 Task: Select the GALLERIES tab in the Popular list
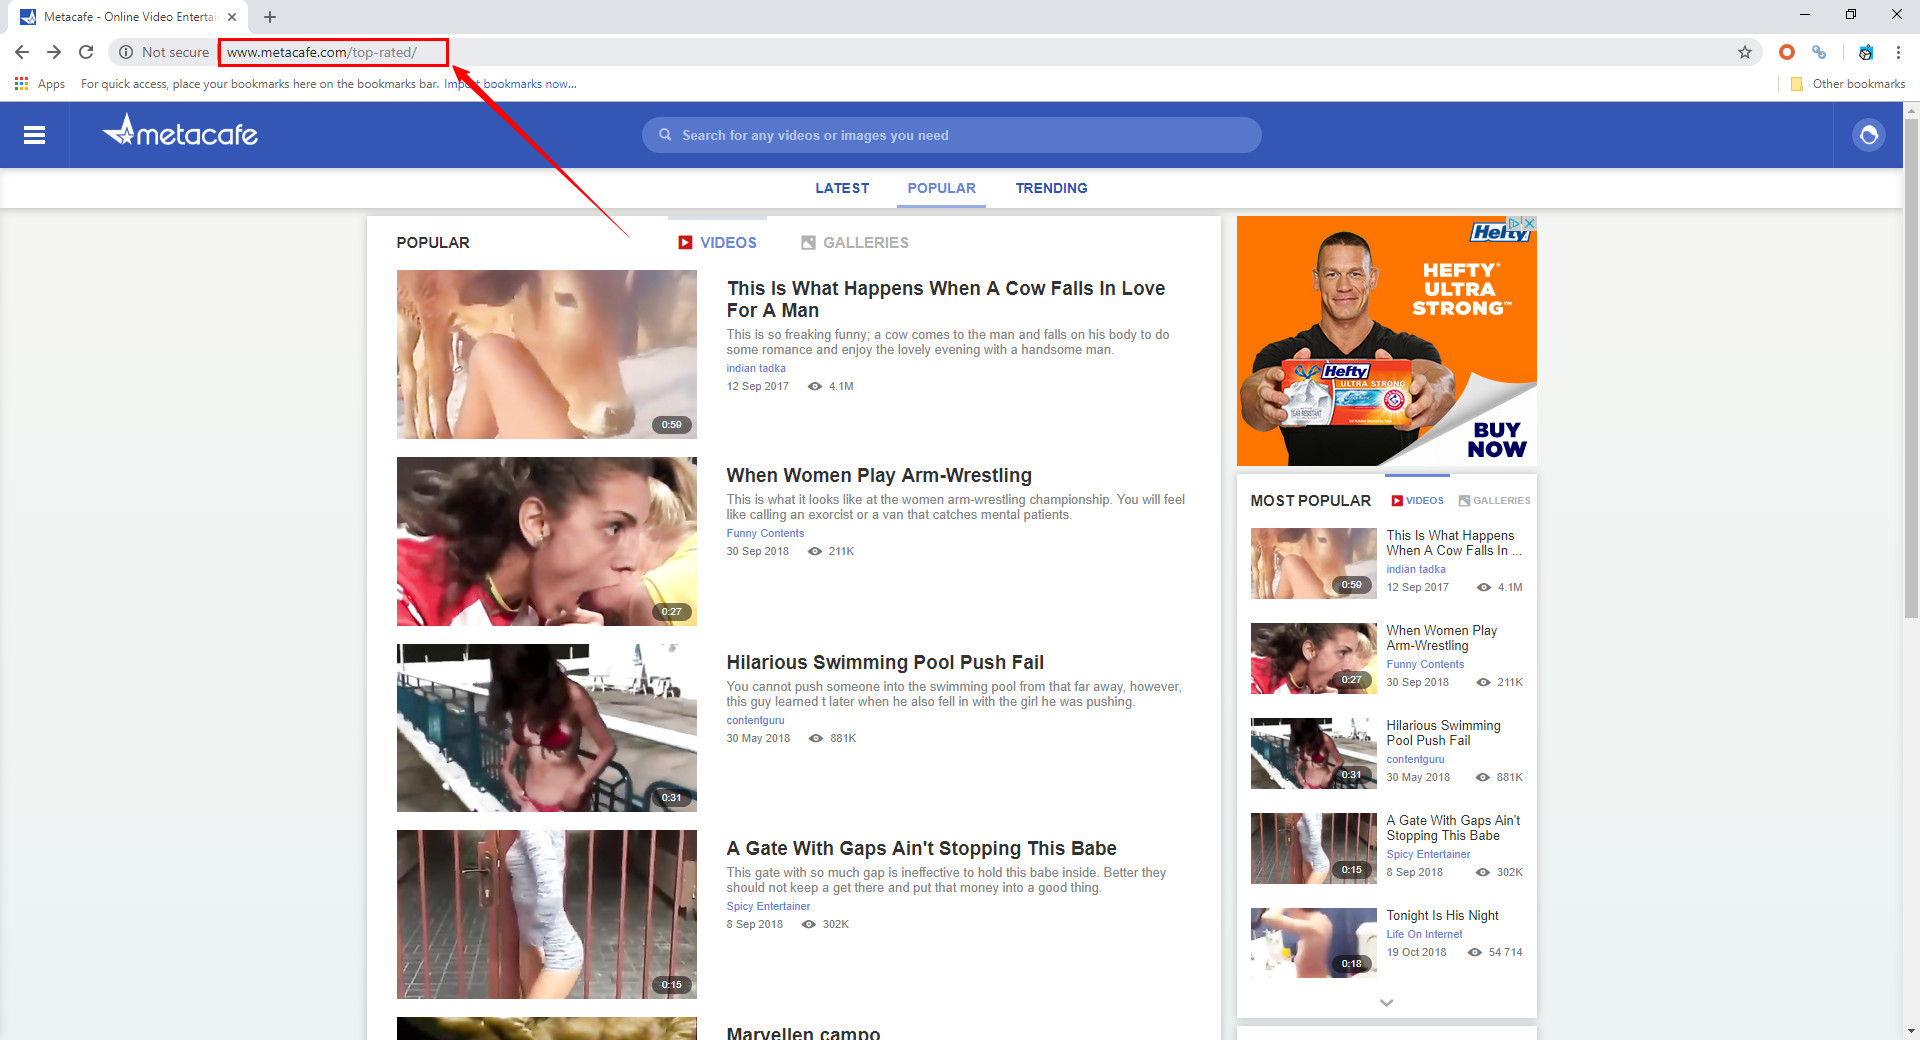[855, 243]
